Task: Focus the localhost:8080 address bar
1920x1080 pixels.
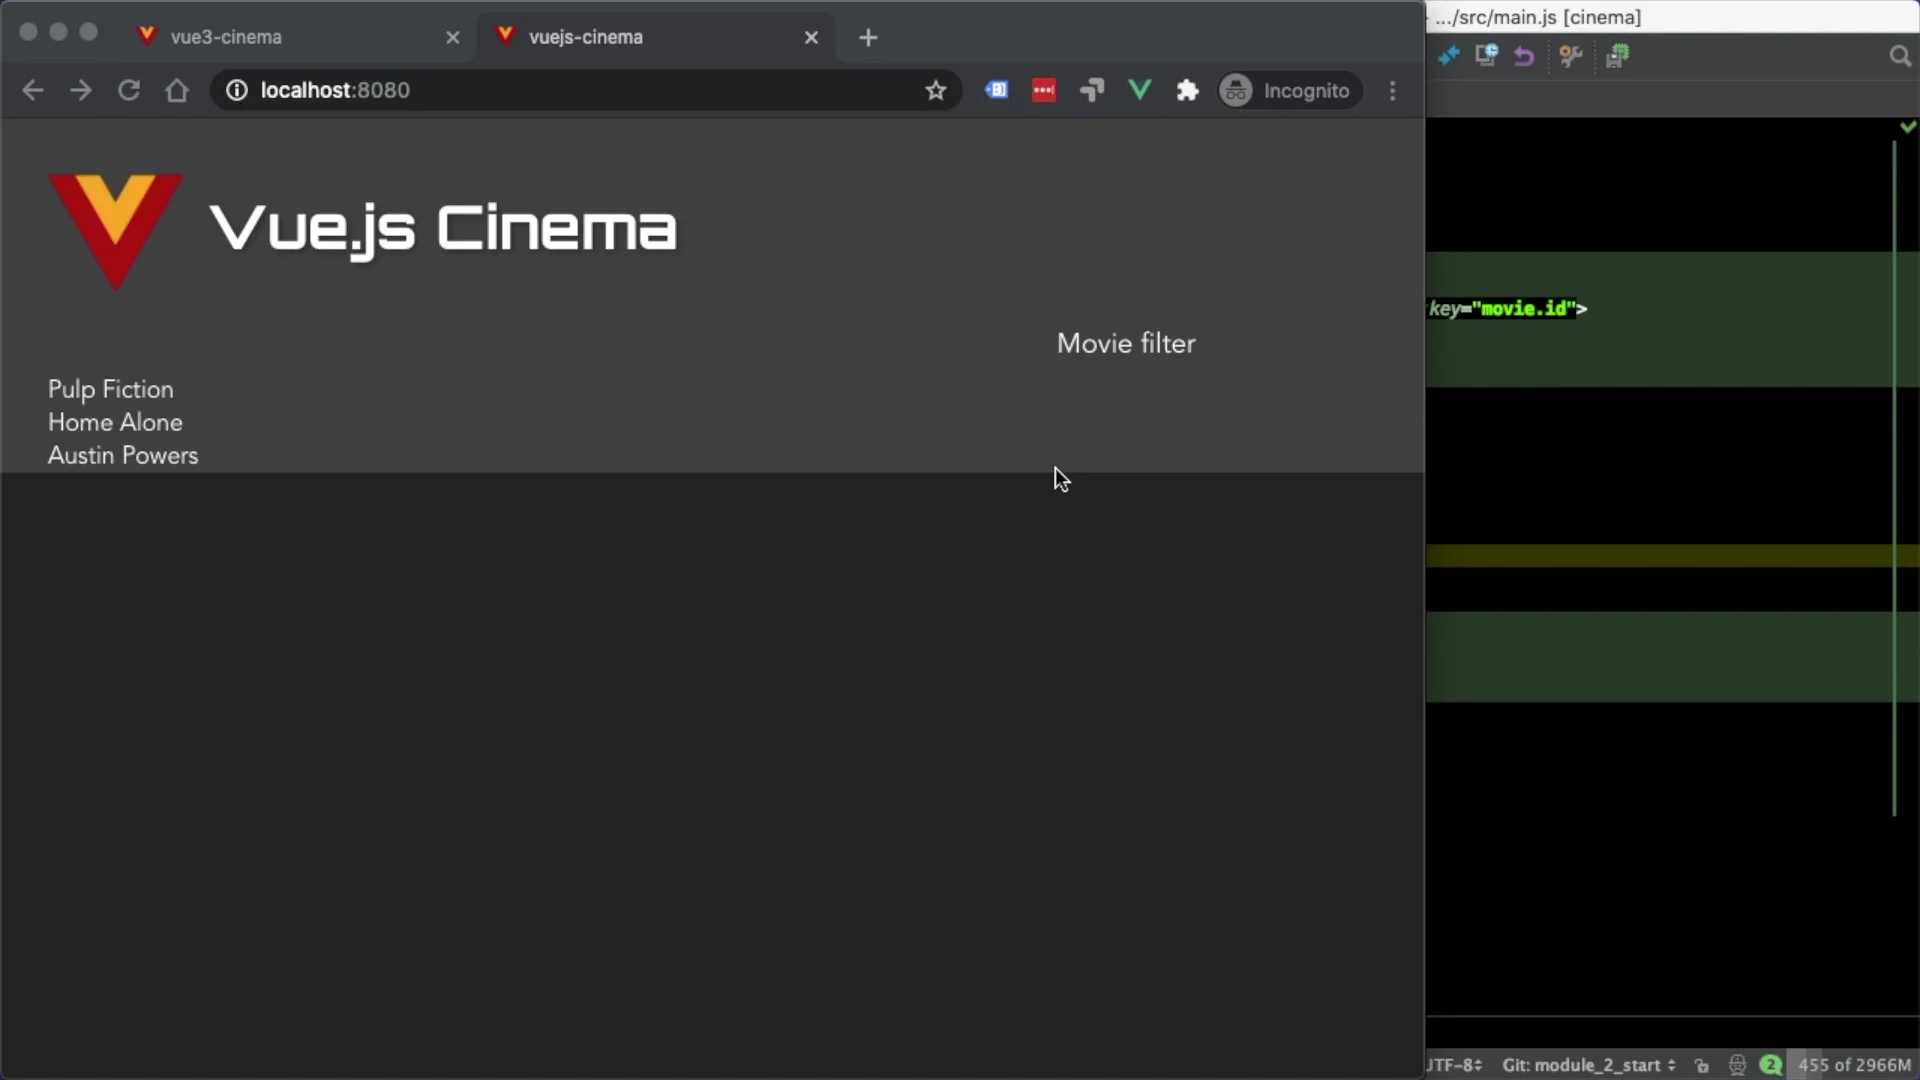Action: coord(580,91)
